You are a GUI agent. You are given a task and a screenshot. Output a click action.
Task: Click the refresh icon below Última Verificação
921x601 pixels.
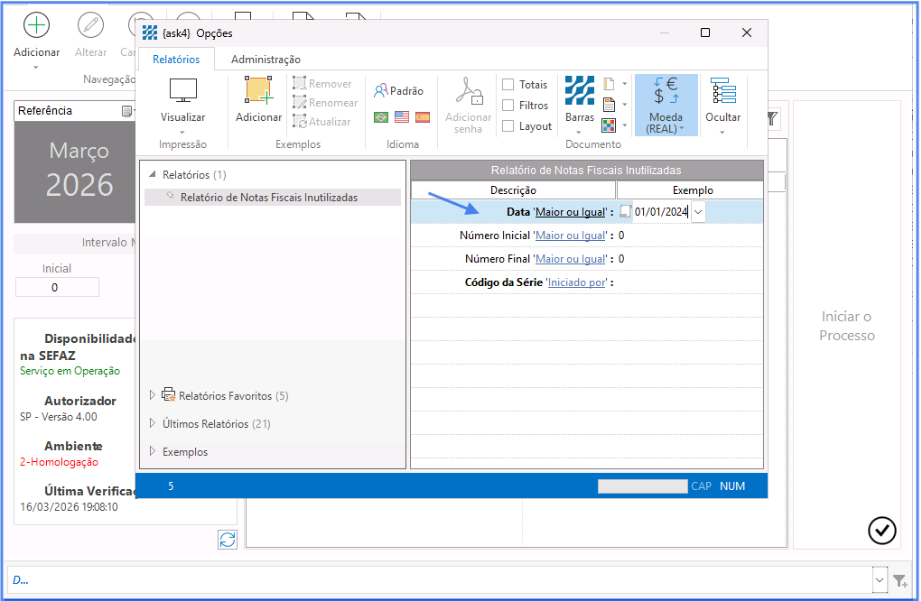coord(227,539)
